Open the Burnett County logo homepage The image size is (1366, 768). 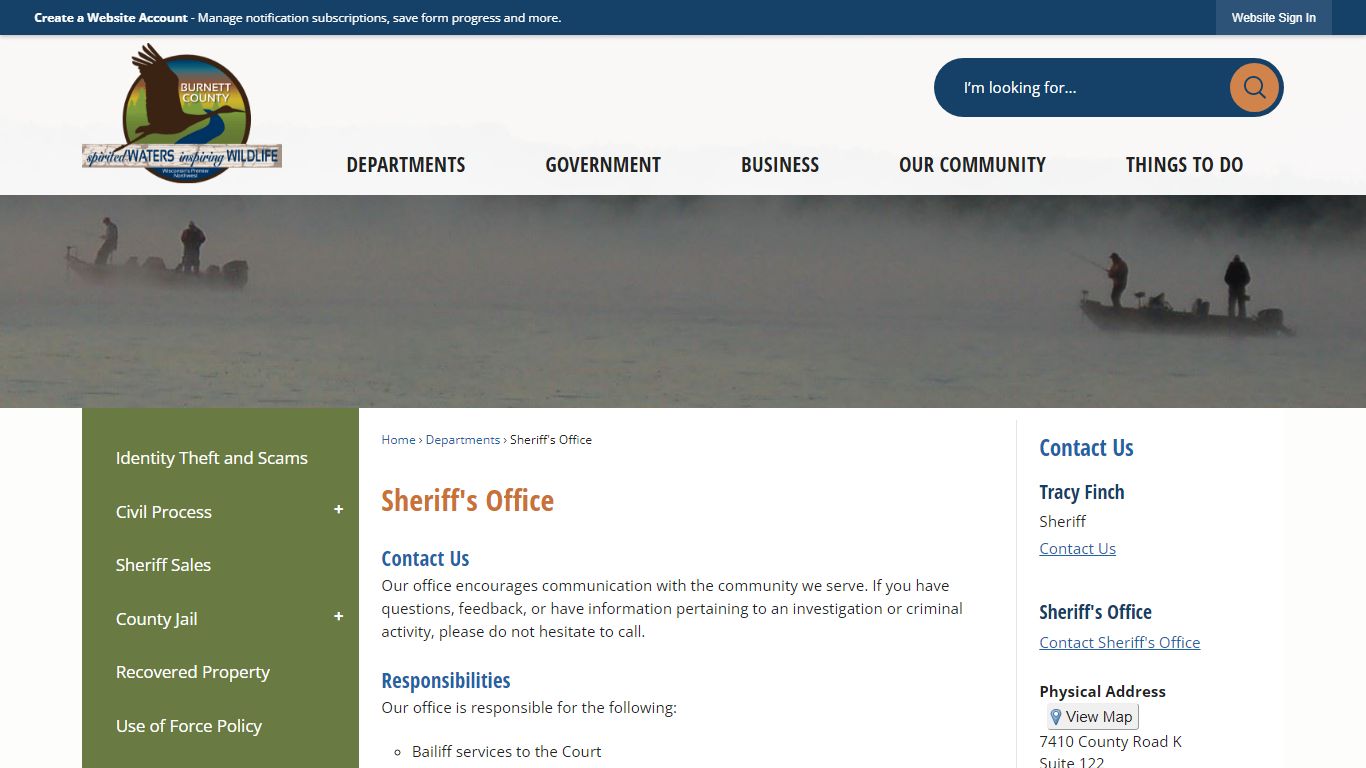182,113
